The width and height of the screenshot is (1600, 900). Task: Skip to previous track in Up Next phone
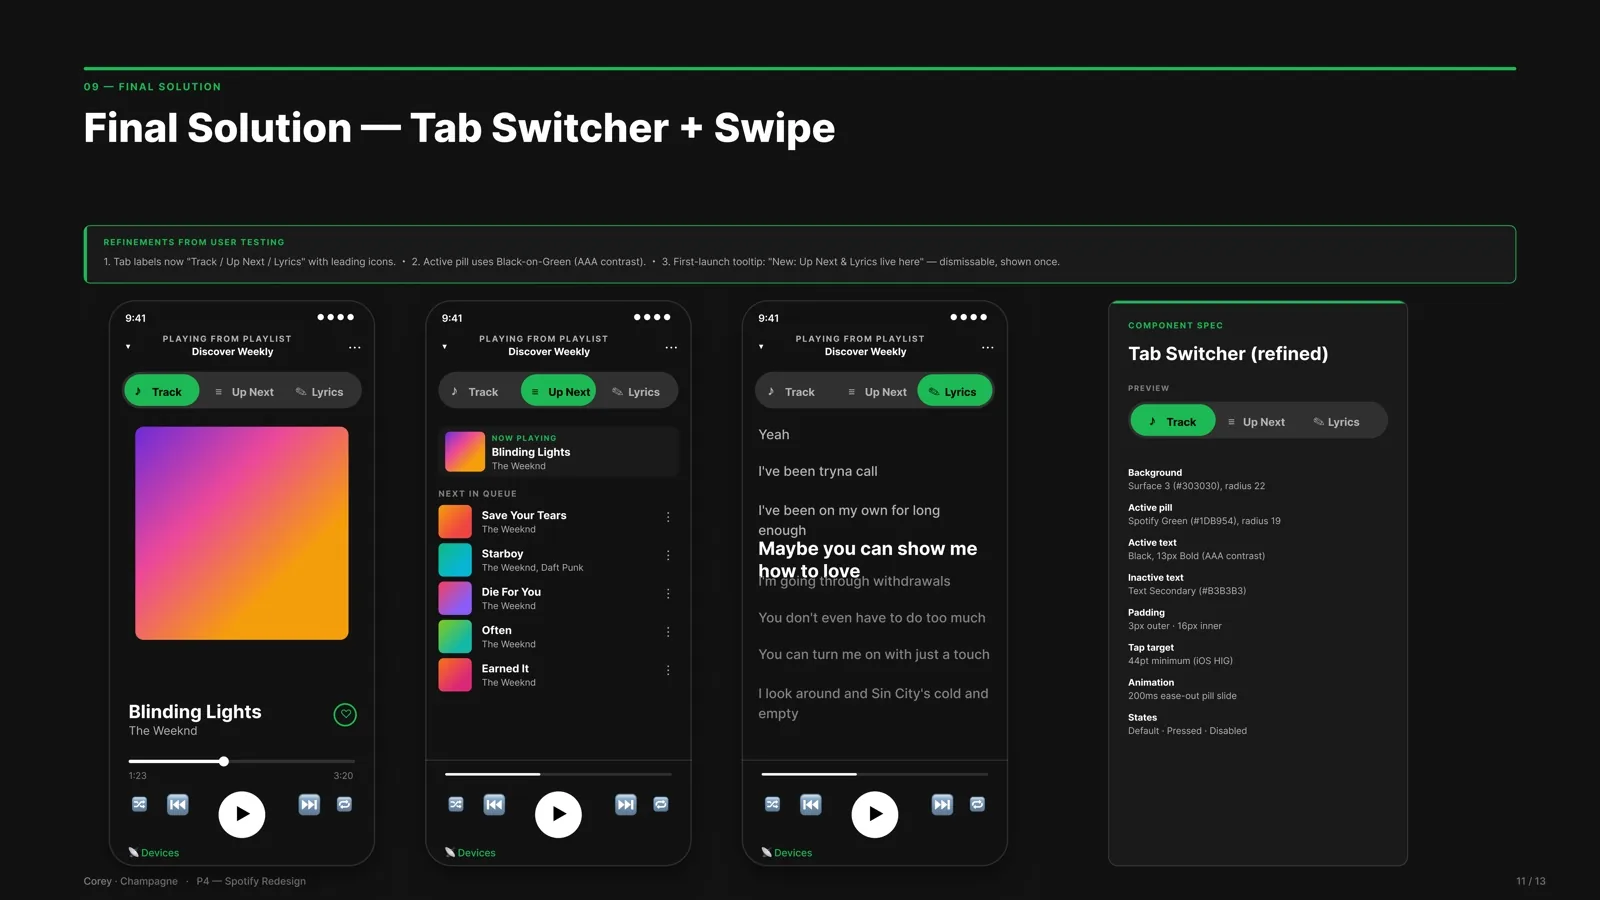(x=494, y=804)
